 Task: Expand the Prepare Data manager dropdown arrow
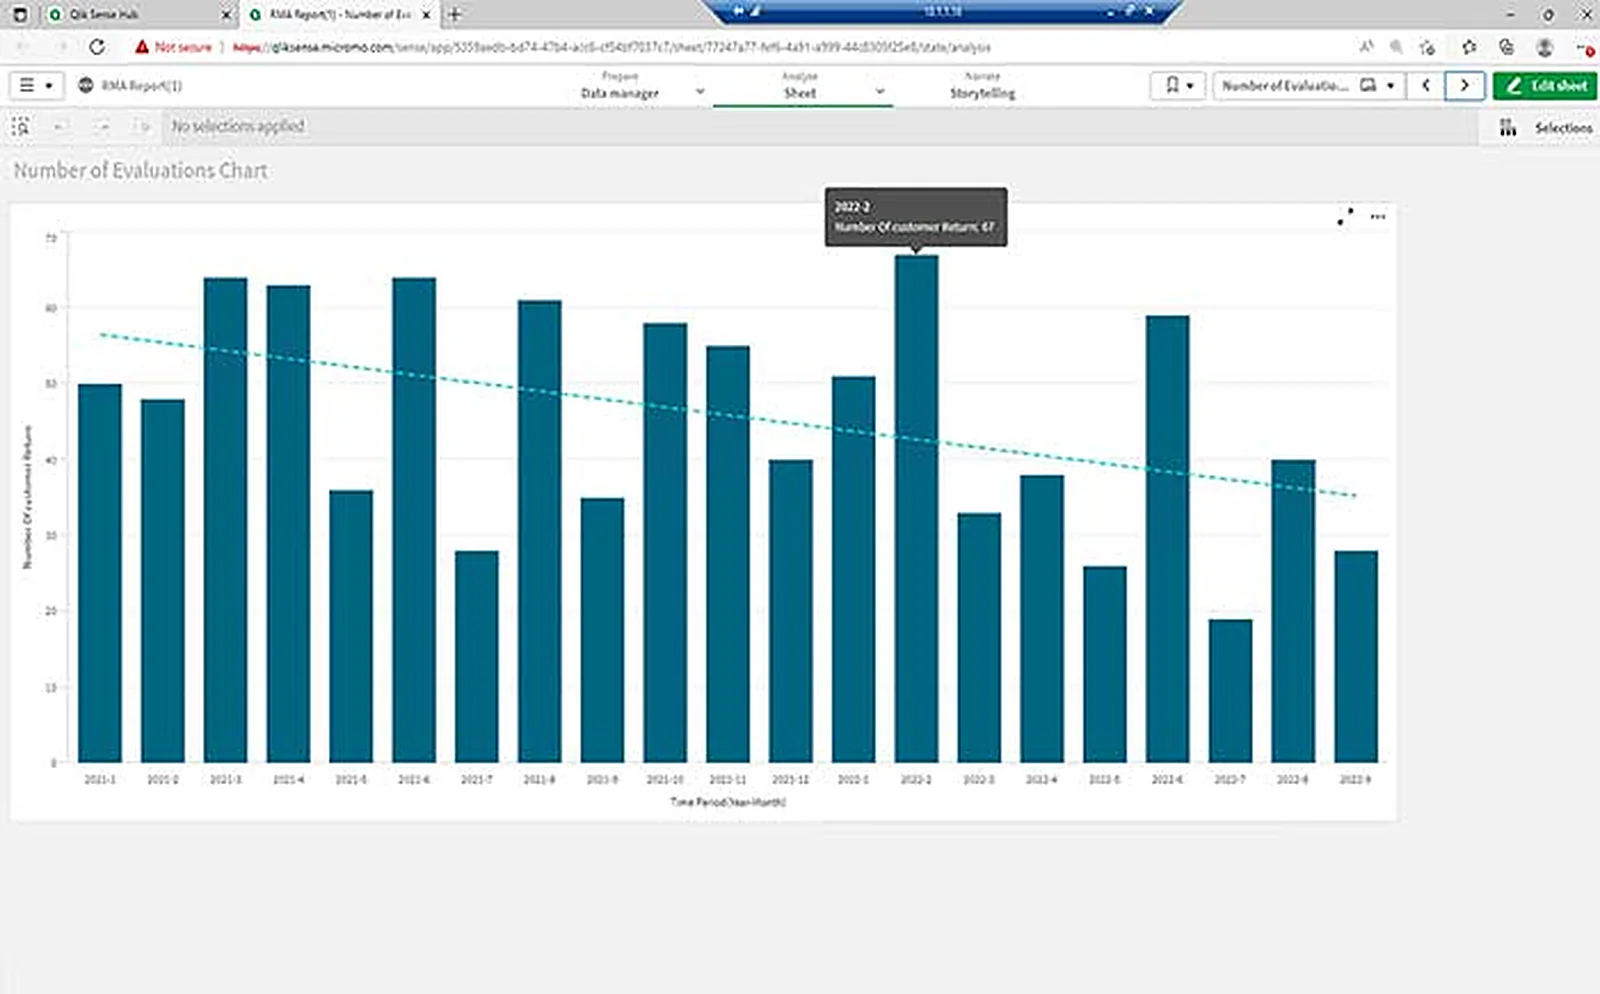[x=700, y=92]
